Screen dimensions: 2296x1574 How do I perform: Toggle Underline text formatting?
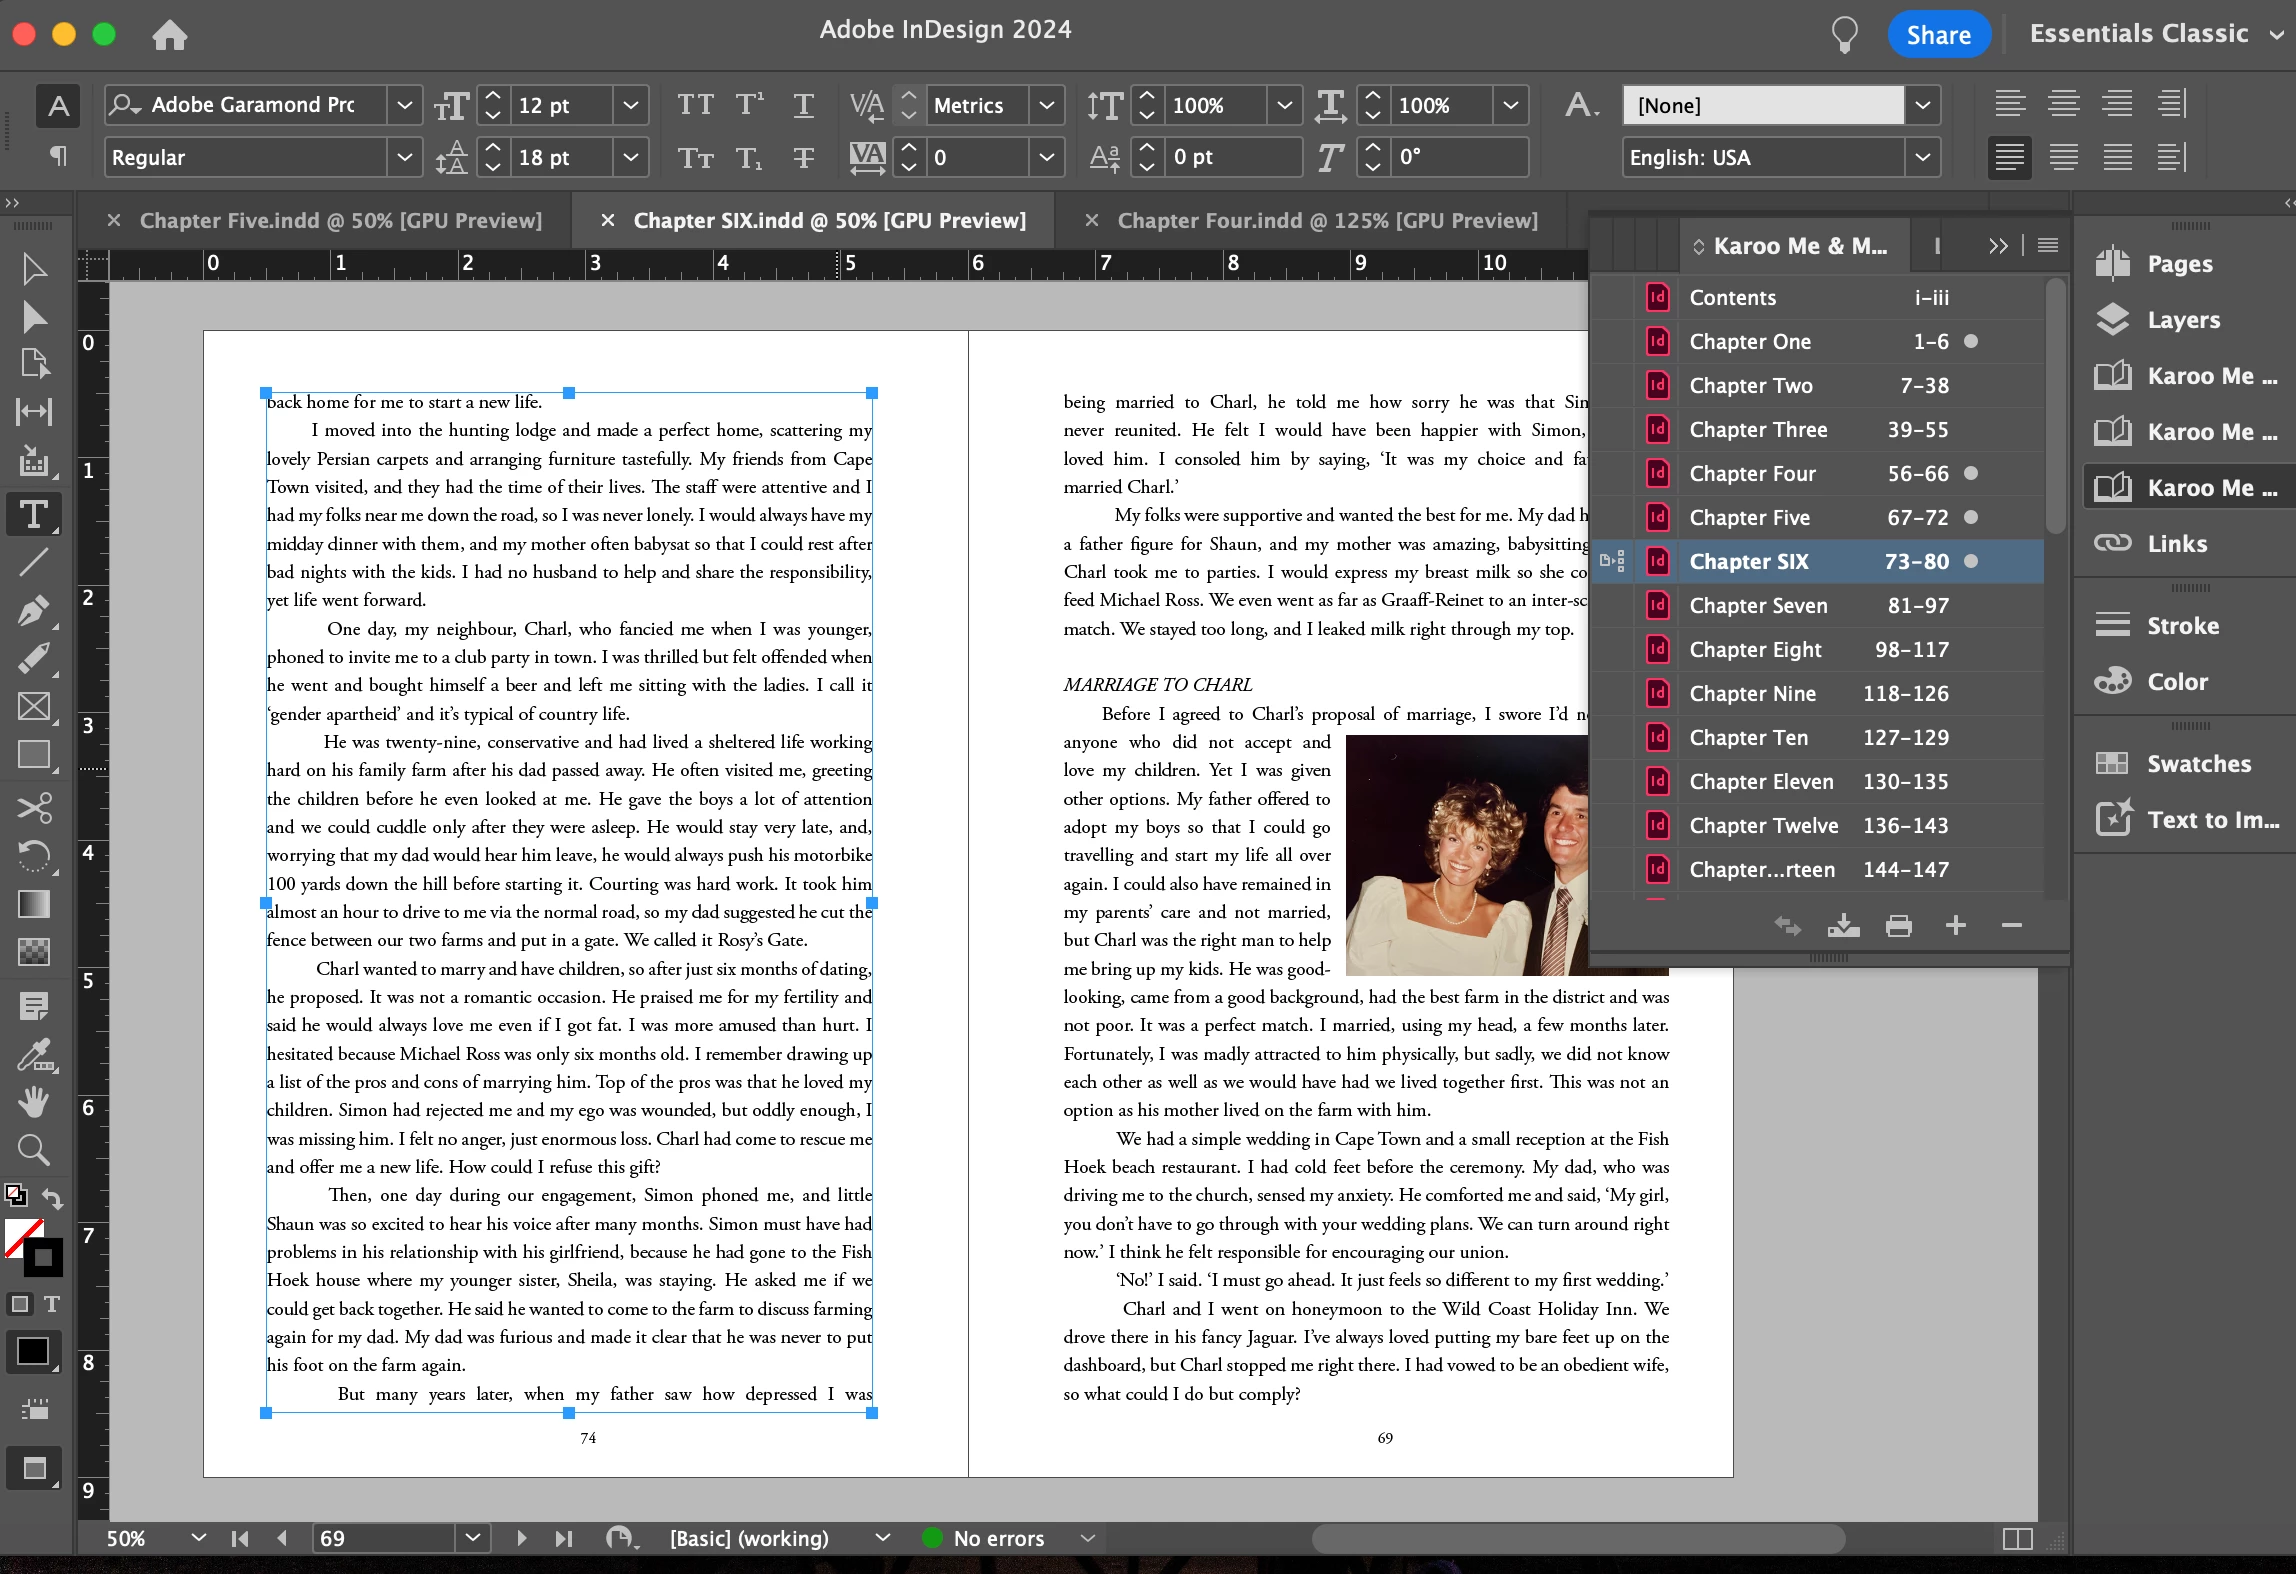(803, 105)
